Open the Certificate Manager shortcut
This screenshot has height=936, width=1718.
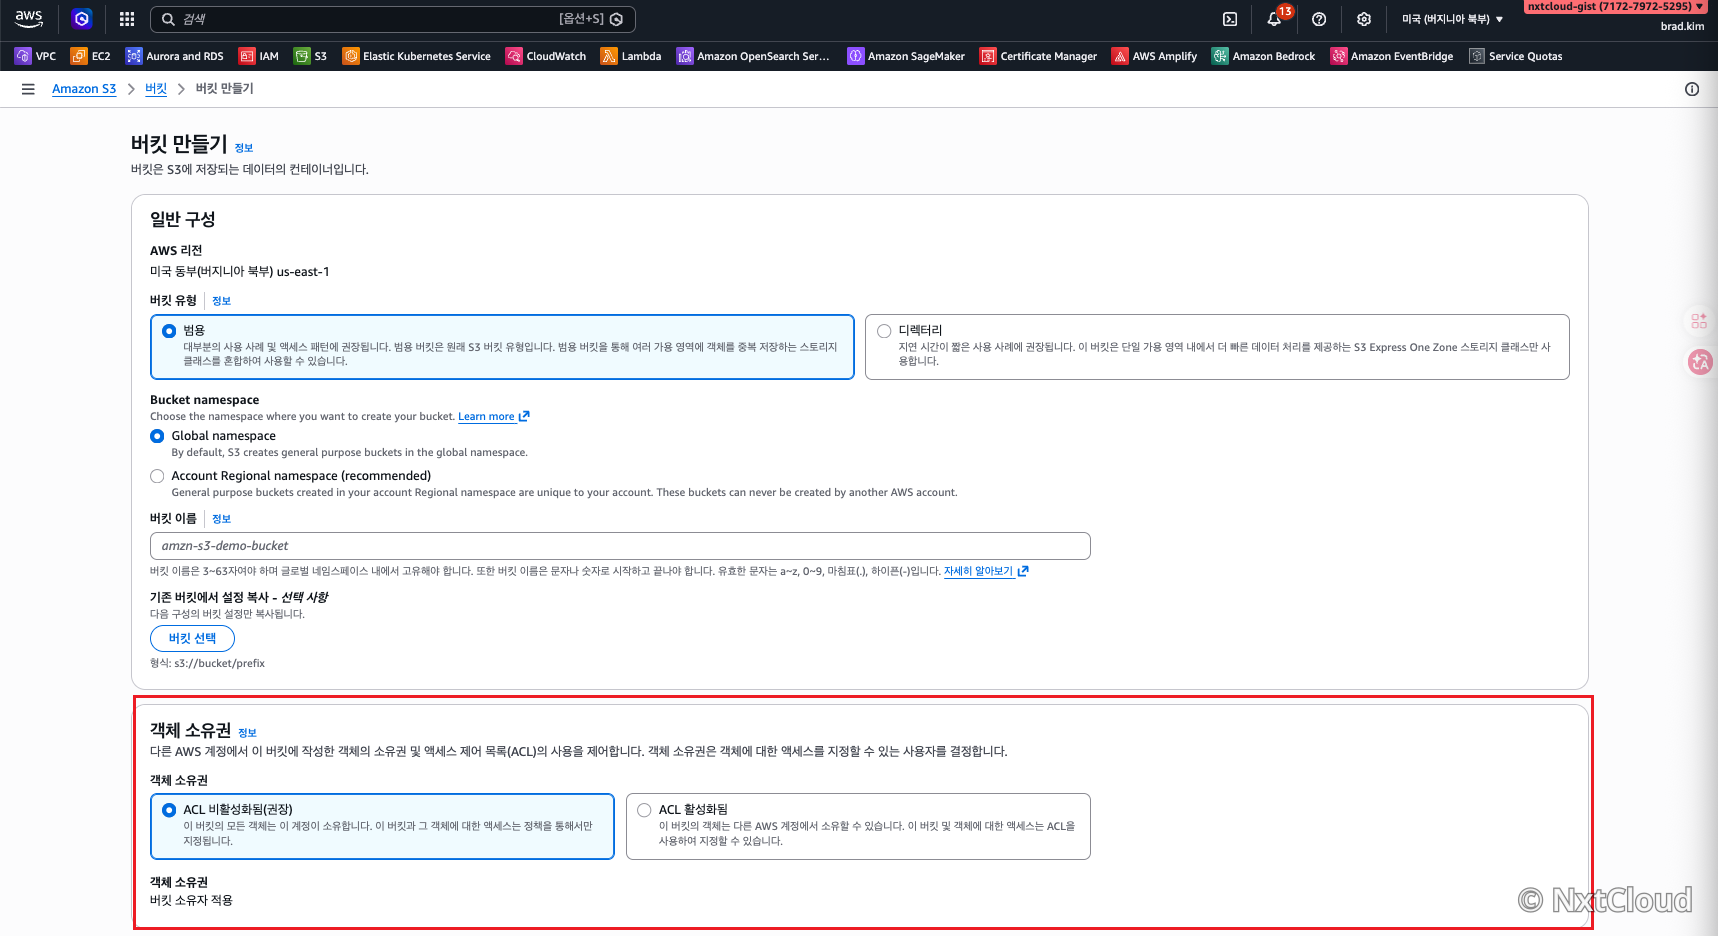(x=1038, y=56)
